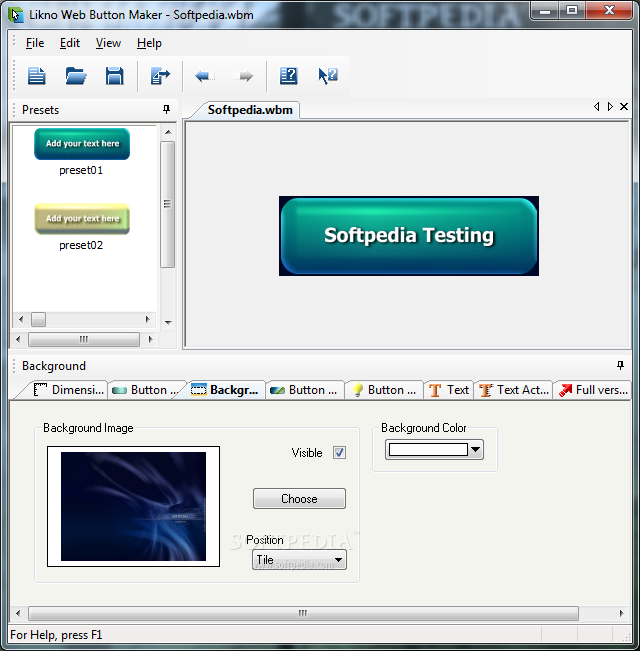
Task: Click the preset01 label
Action: point(81,170)
